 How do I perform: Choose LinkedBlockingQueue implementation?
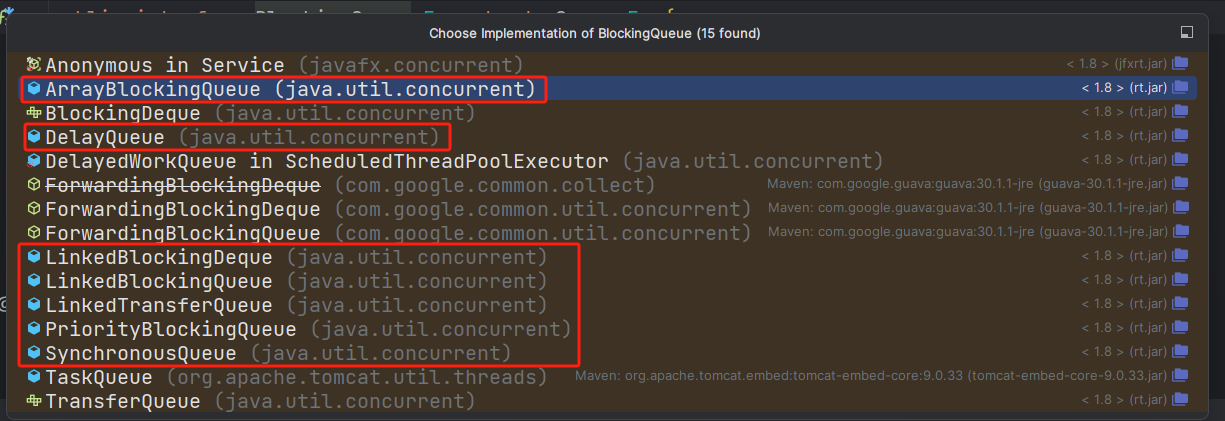click(159, 281)
